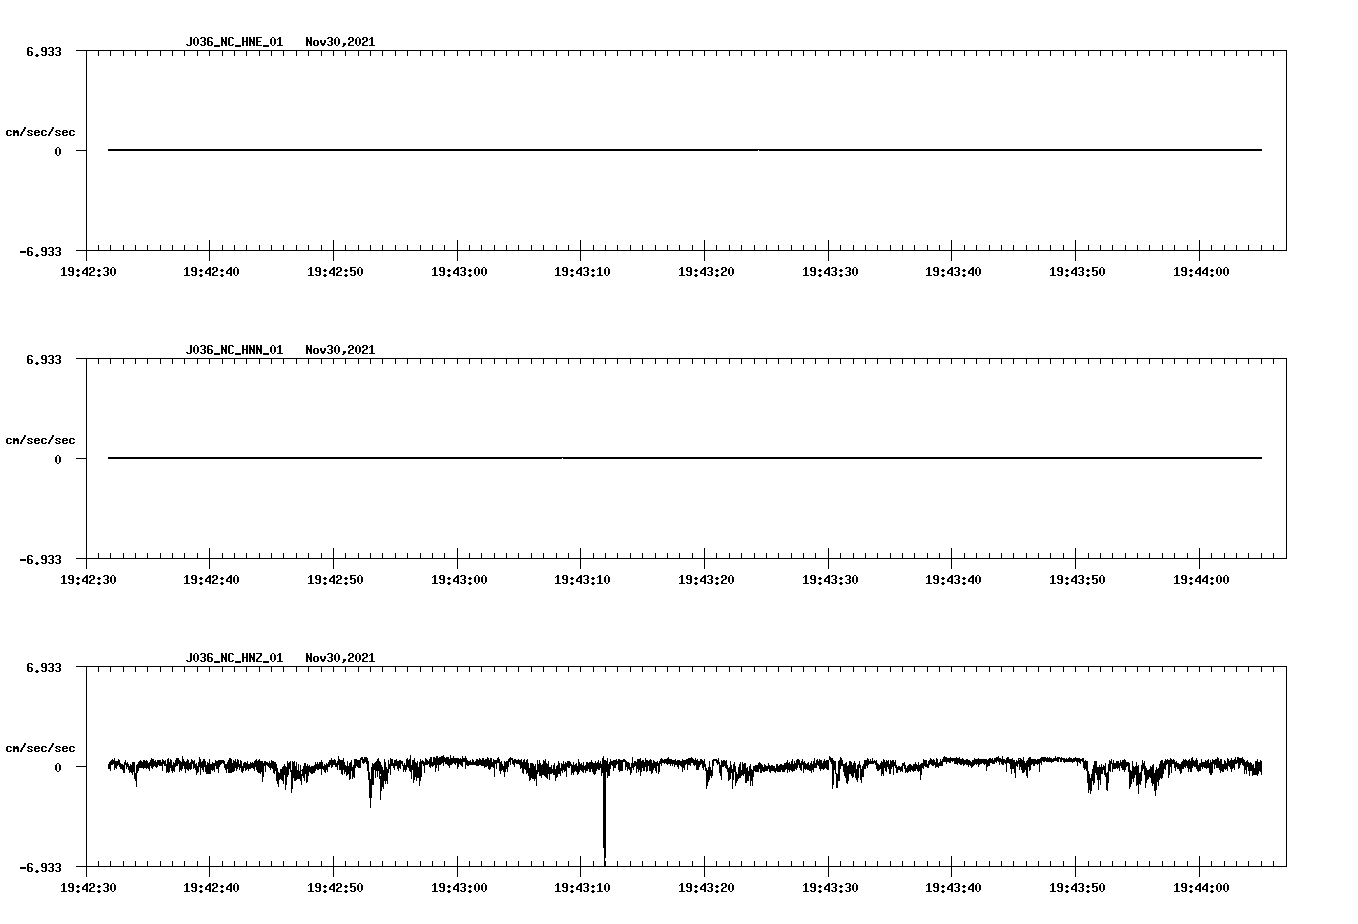Image resolution: width=1358 pixels, height=924 pixels.
Task: Click the cm/sec/sec unit label of HNZ plot
Action: click(40, 748)
